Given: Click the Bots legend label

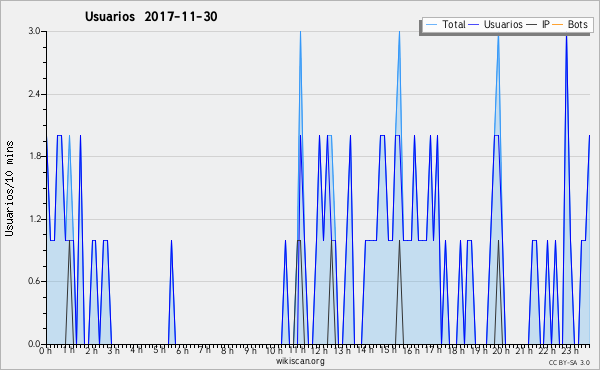Looking at the screenshot, I should [577, 25].
